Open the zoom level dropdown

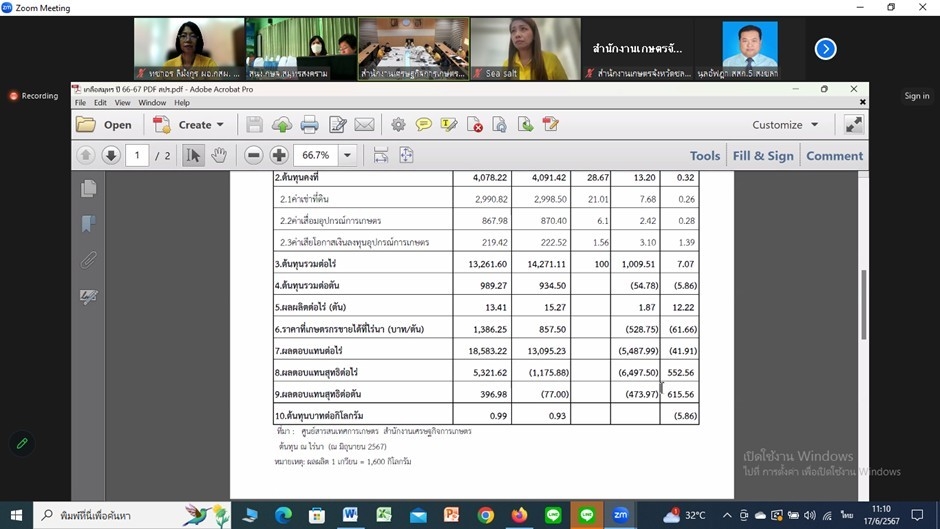click(x=347, y=155)
